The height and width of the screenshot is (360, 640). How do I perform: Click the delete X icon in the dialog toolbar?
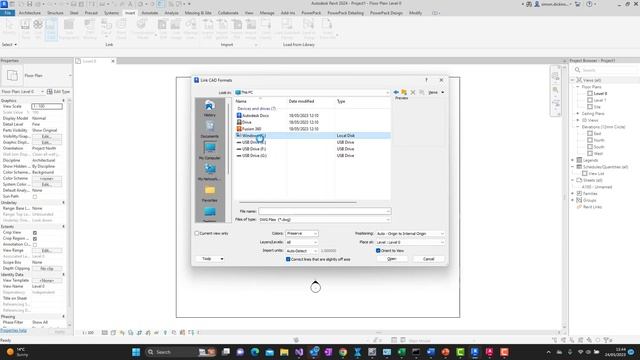413,92
